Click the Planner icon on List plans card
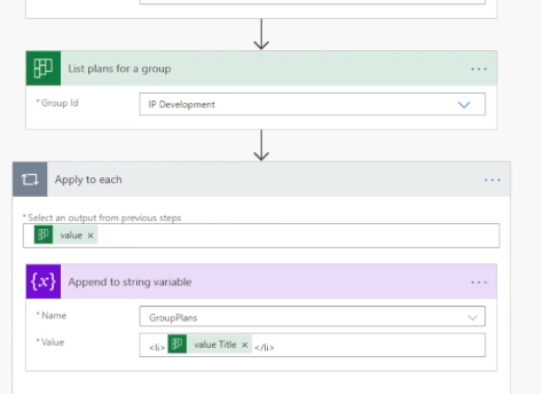541x394 pixels. (x=43, y=68)
